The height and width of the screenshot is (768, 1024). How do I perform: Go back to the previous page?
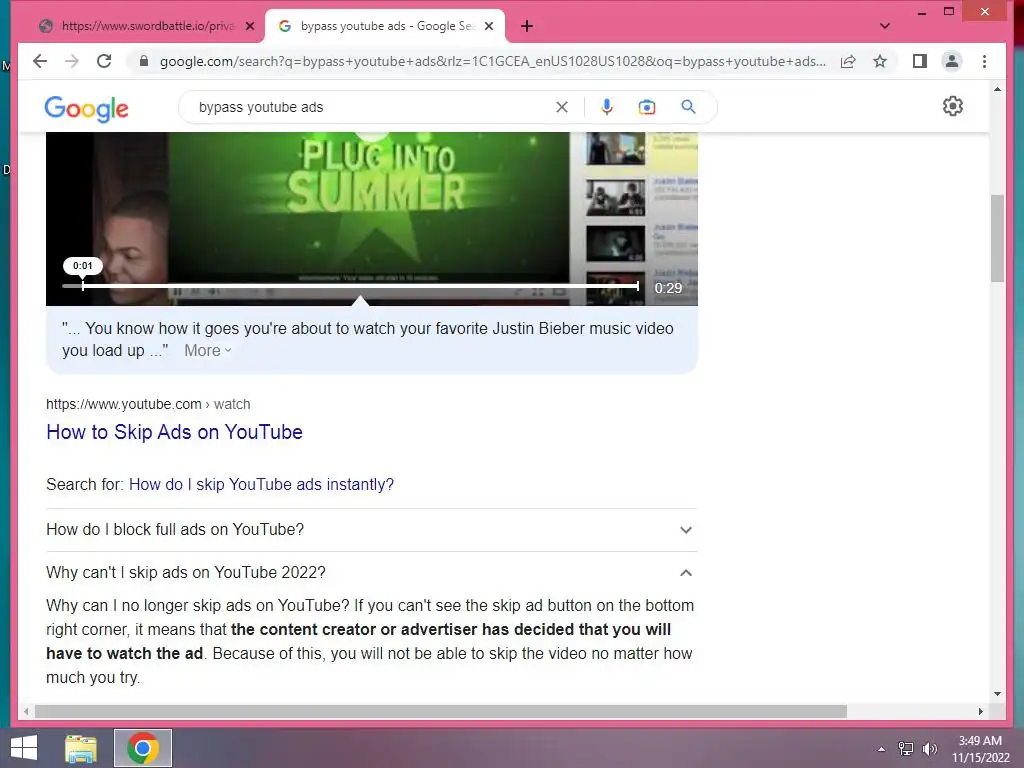point(40,61)
